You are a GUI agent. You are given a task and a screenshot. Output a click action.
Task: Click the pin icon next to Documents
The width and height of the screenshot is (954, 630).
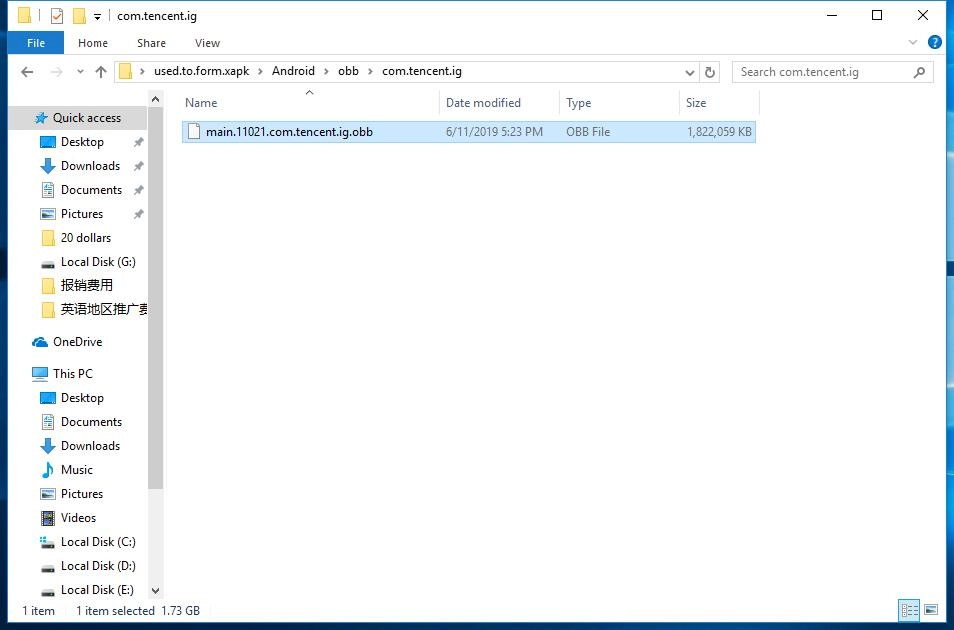tap(138, 189)
